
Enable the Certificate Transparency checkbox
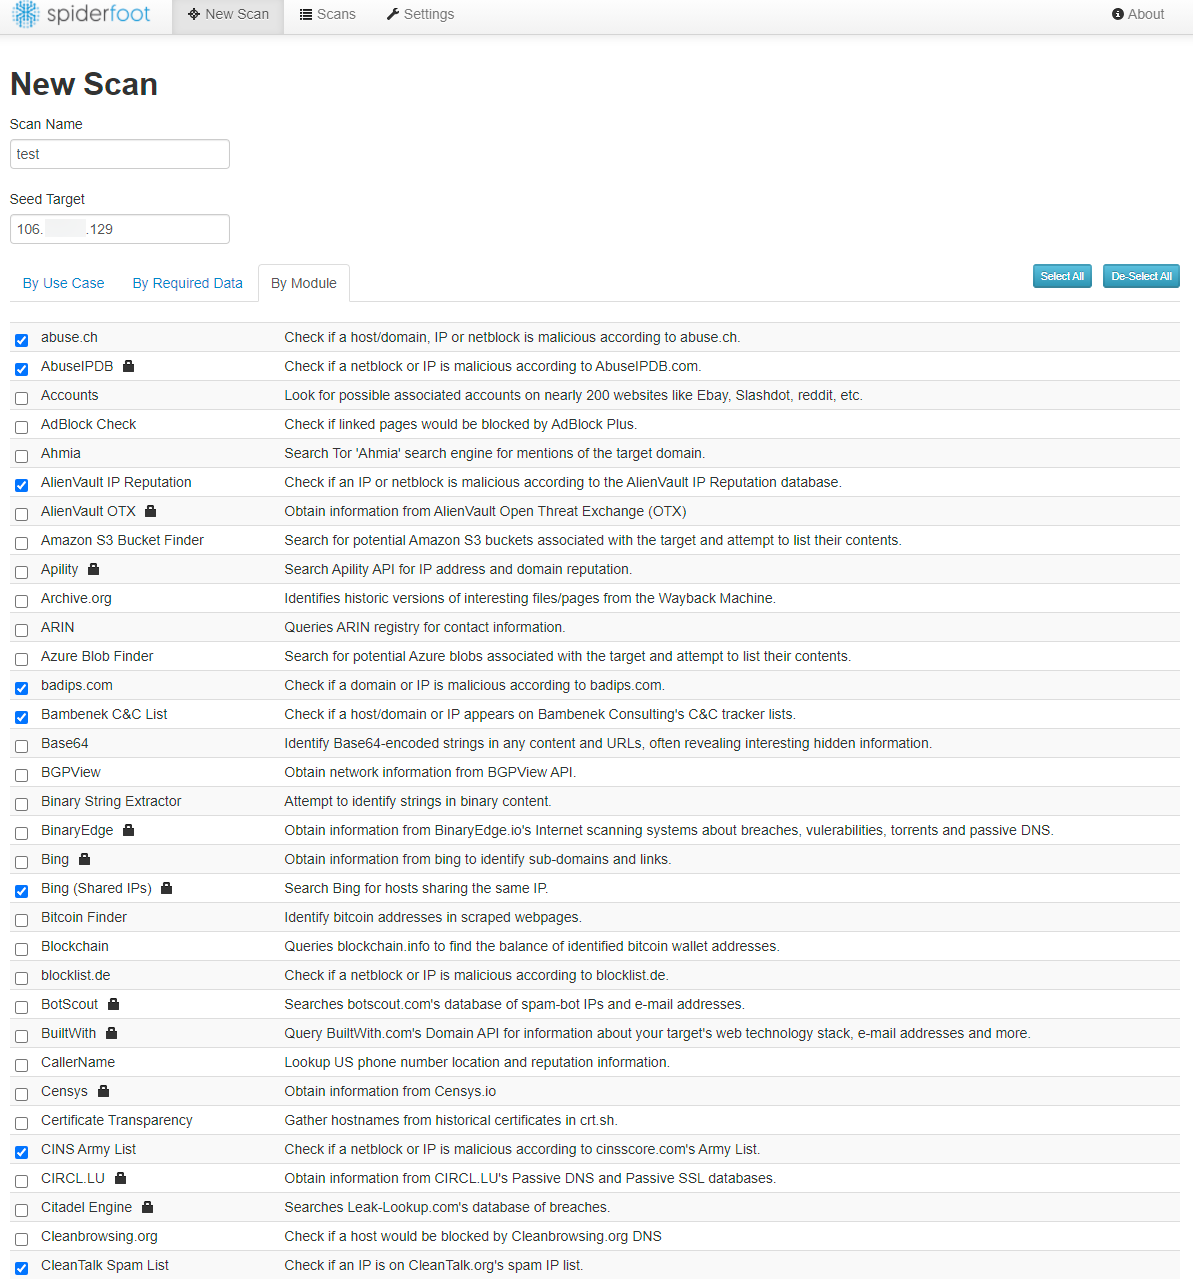coord(21,1123)
